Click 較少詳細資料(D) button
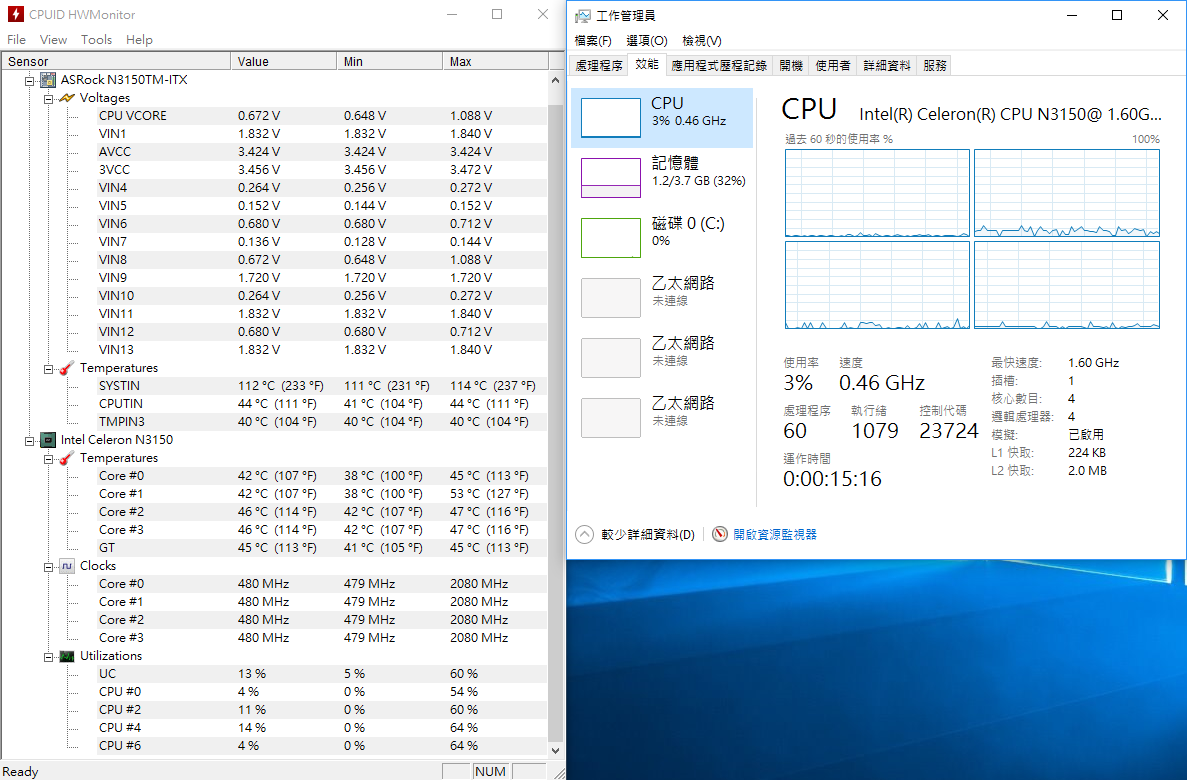 click(635, 535)
